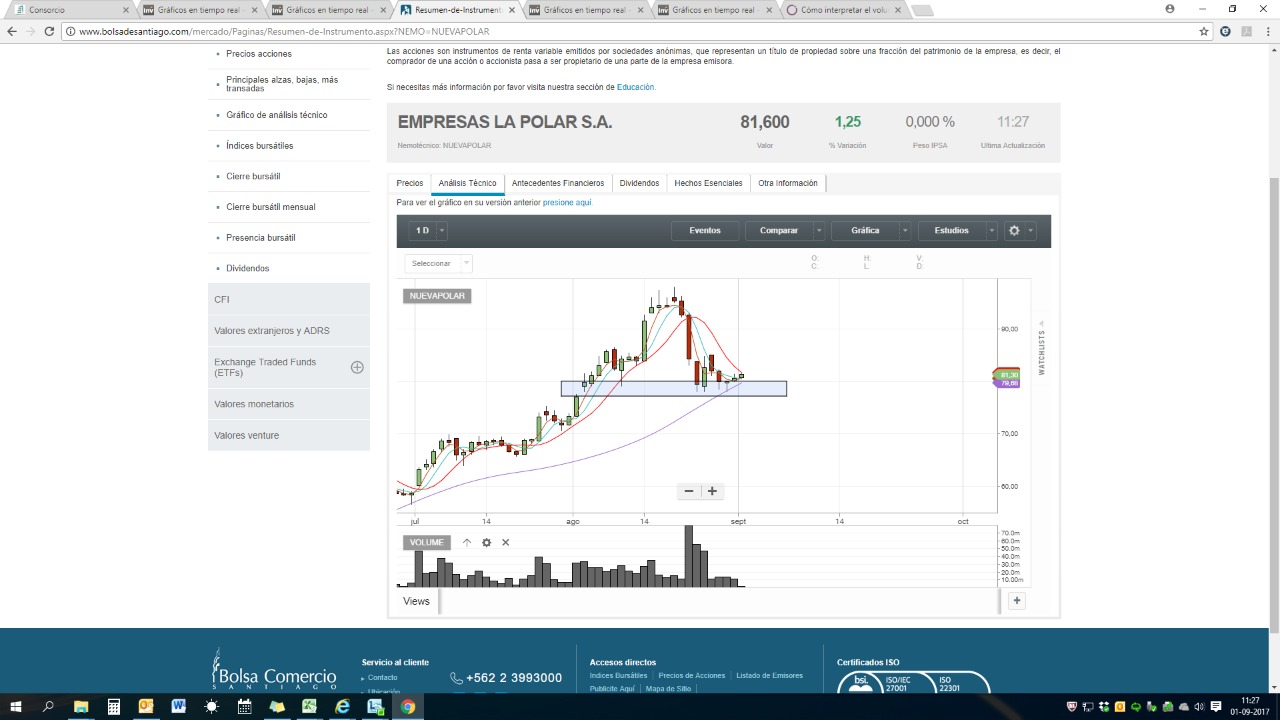Screen dimensions: 1280x720
Task: Open Word from taskbar
Action: (x=179, y=706)
